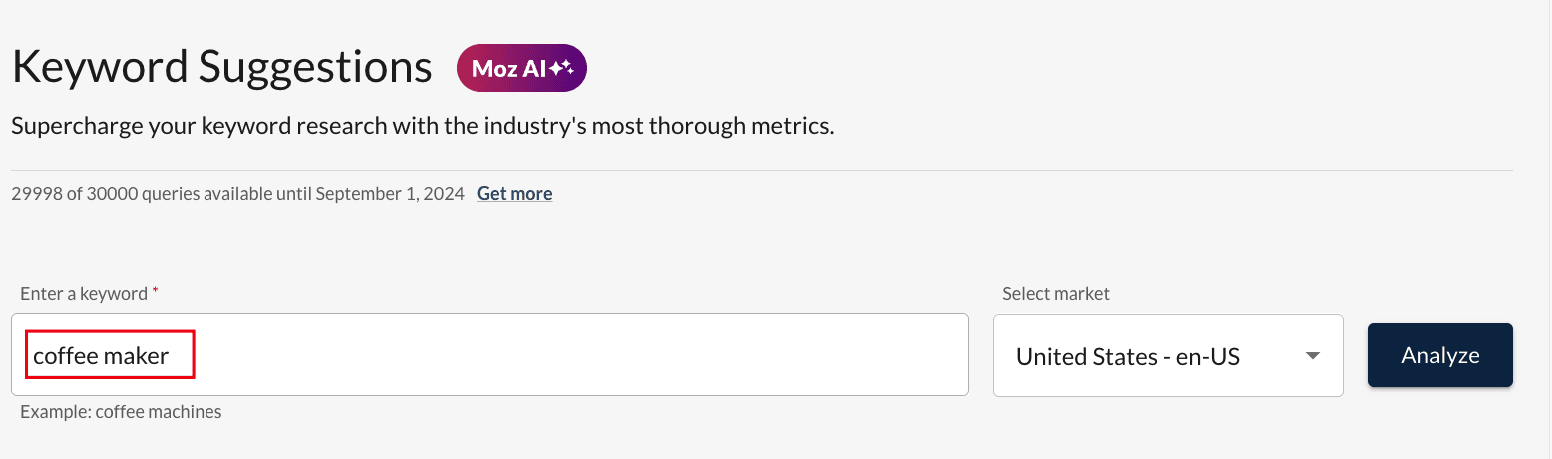
Task: Click the September 1, 2024 date text
Action: coord(390,193)
